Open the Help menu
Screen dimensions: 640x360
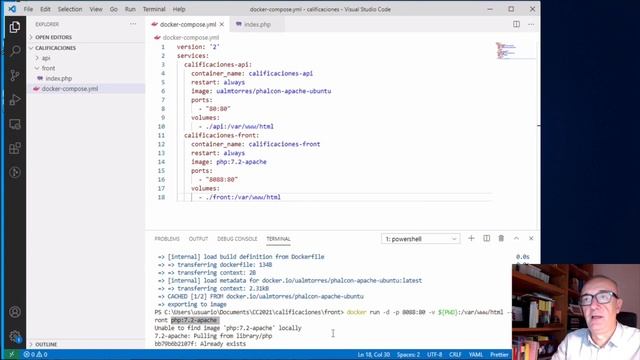[x=179, y=9]
